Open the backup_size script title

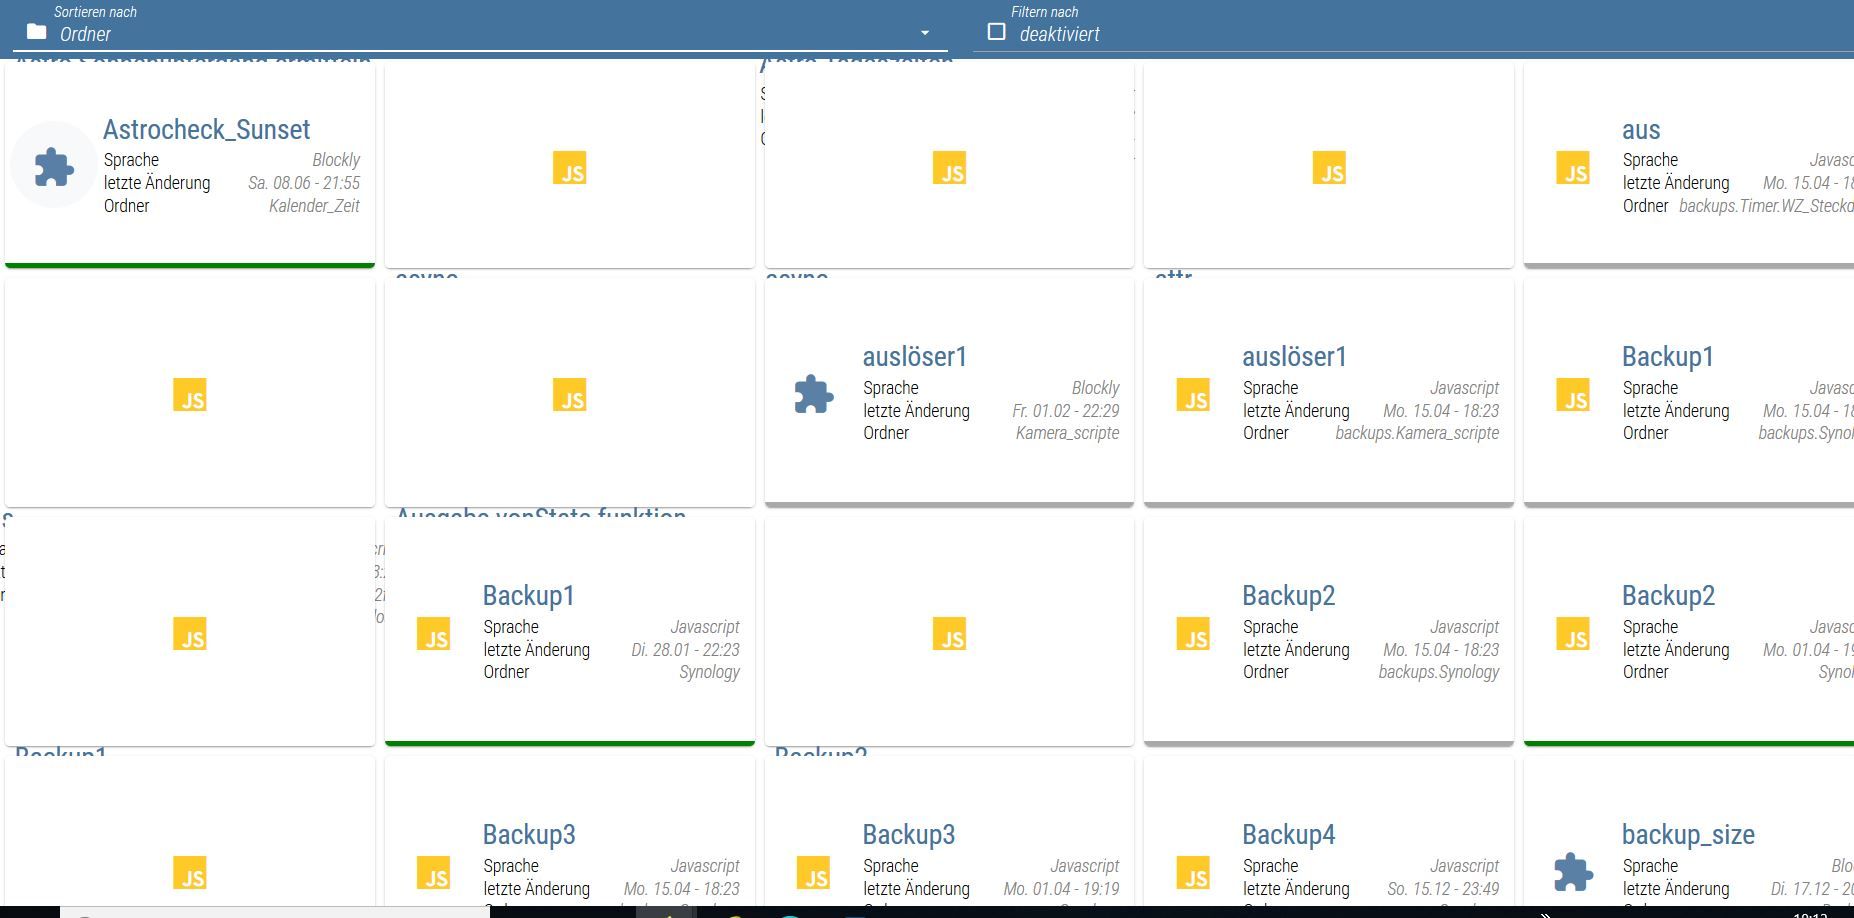pos(1688,835)
